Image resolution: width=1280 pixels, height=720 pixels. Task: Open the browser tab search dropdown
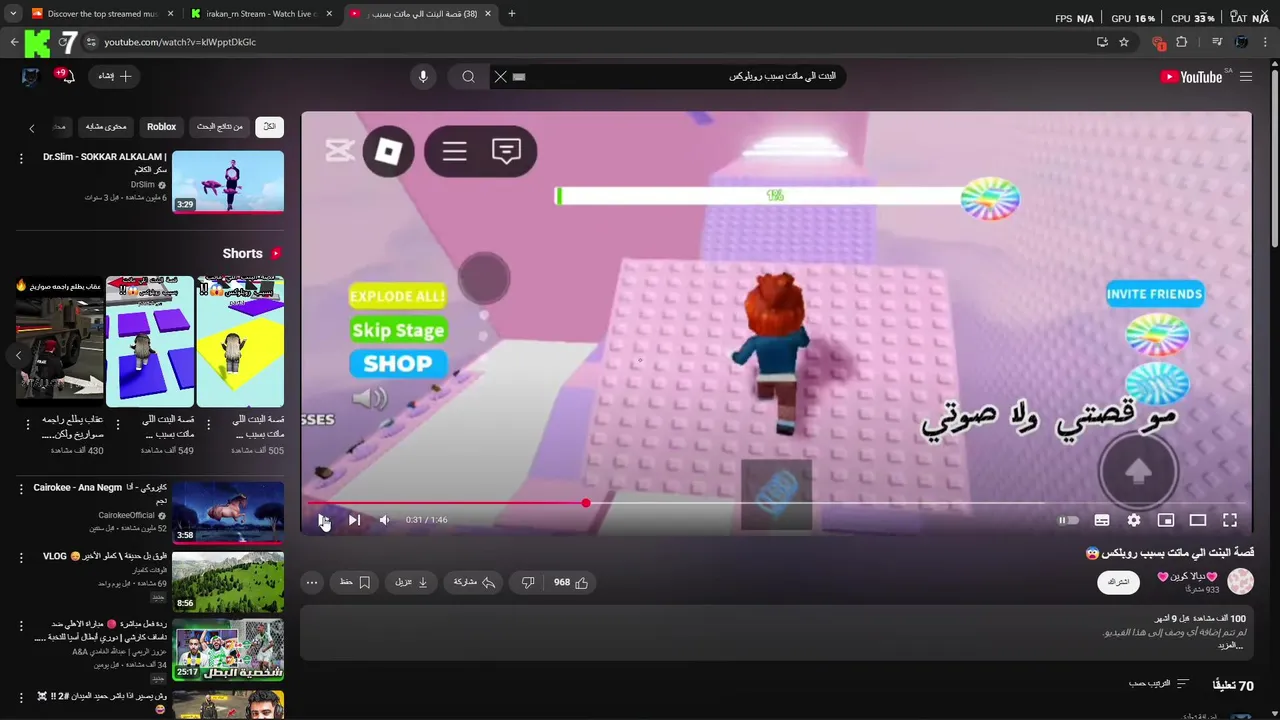12,14
